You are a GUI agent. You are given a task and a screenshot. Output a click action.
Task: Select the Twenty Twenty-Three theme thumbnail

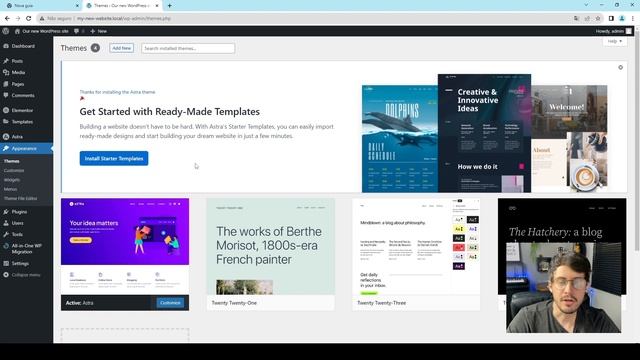(416, 247)
